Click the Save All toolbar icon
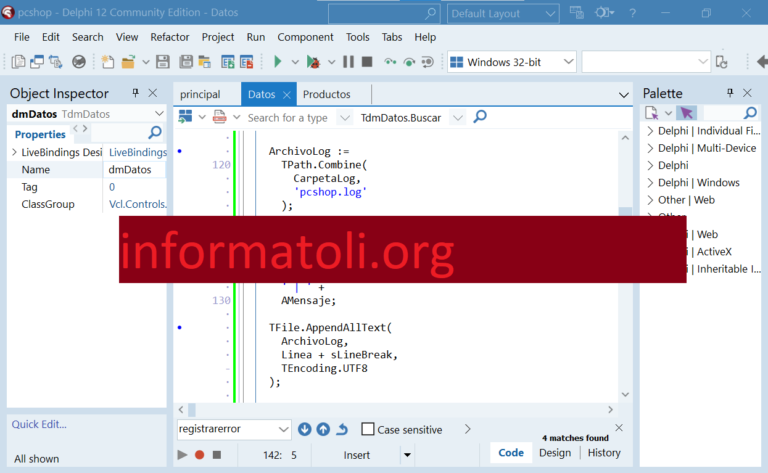Viewport: 768px width, 473px height. pos(186,62)
